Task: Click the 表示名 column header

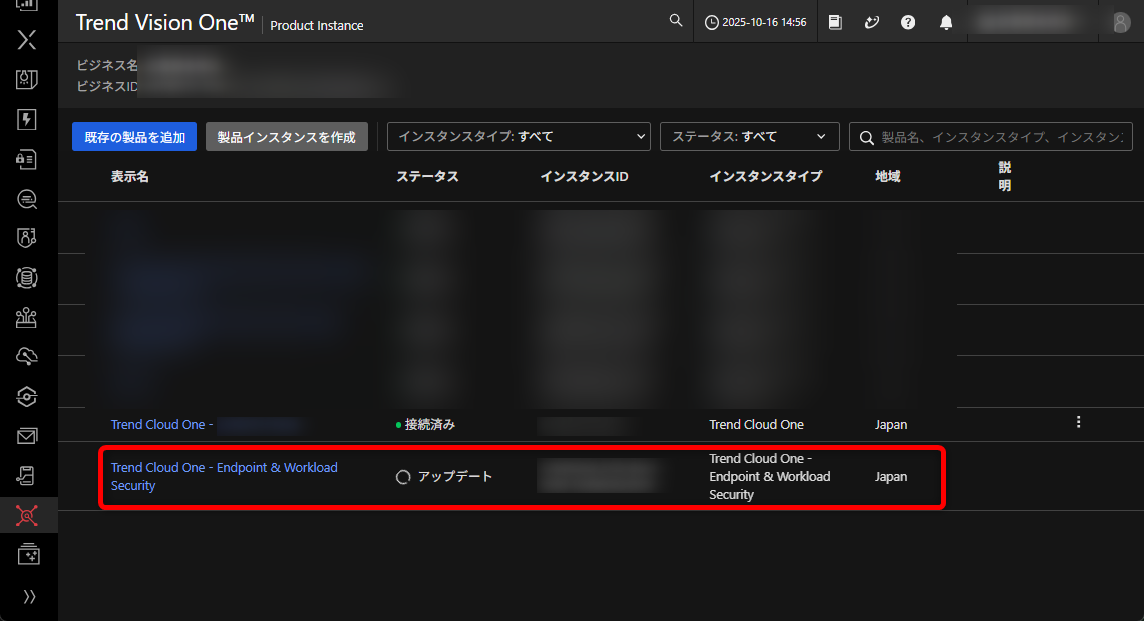Action: point(130,176)
